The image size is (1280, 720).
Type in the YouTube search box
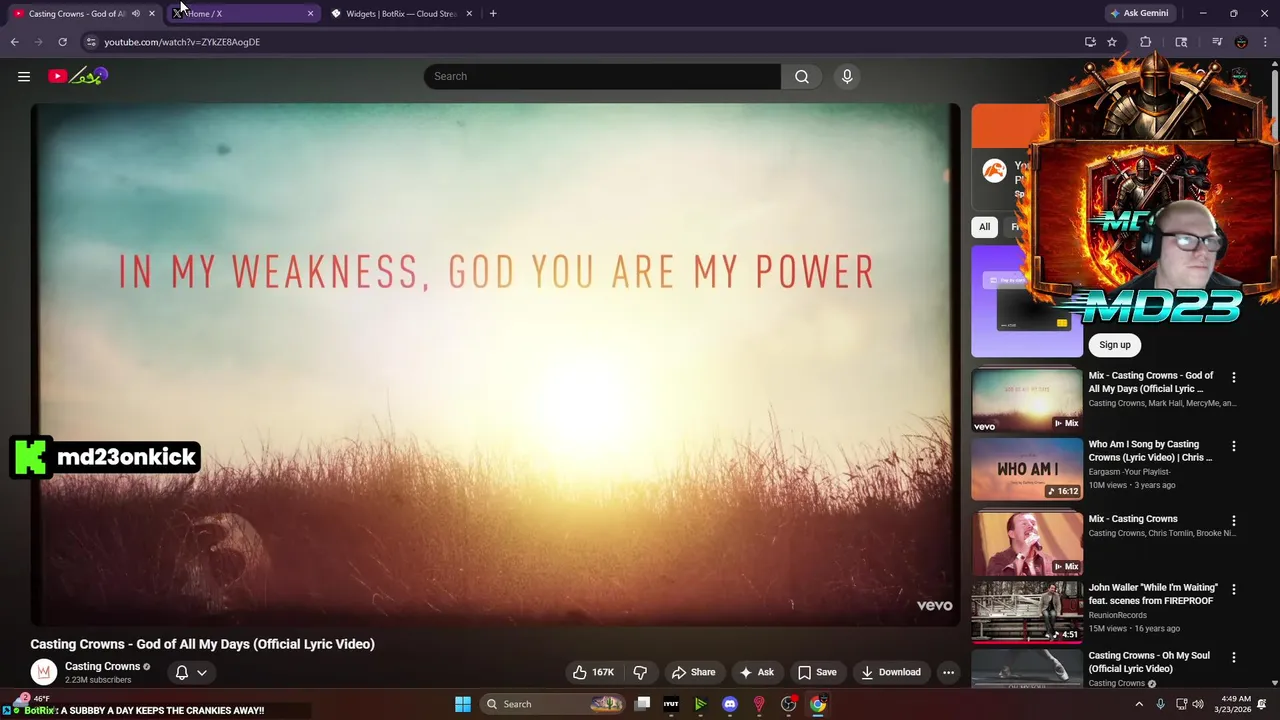tap(602, 76)
